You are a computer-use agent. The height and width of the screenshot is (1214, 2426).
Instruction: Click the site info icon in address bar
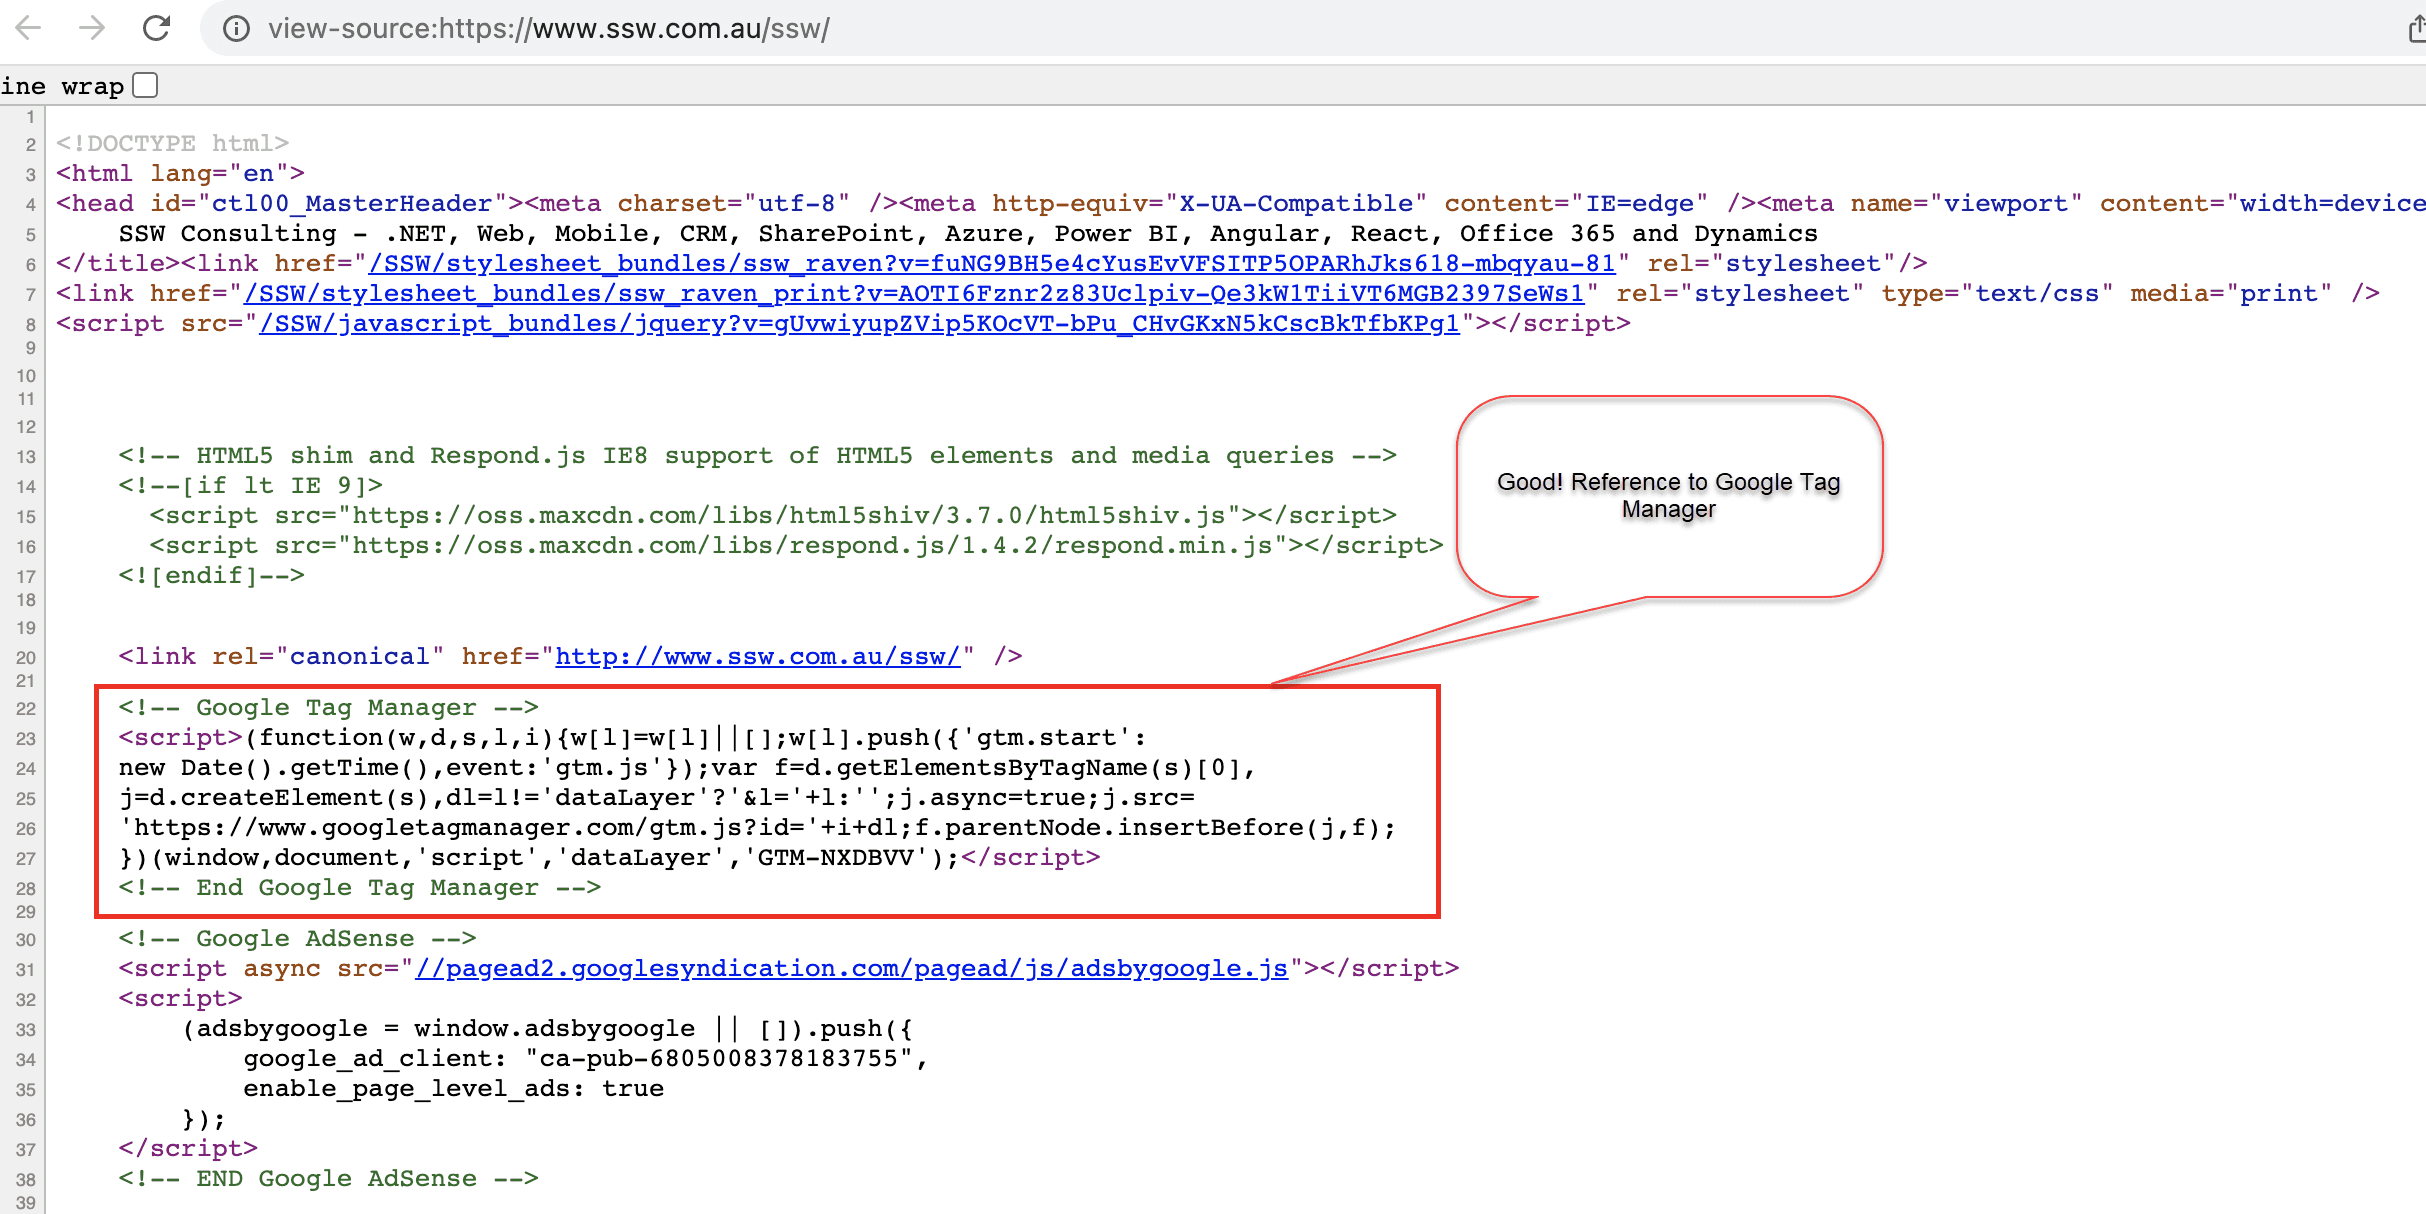[x=236, y=28]
